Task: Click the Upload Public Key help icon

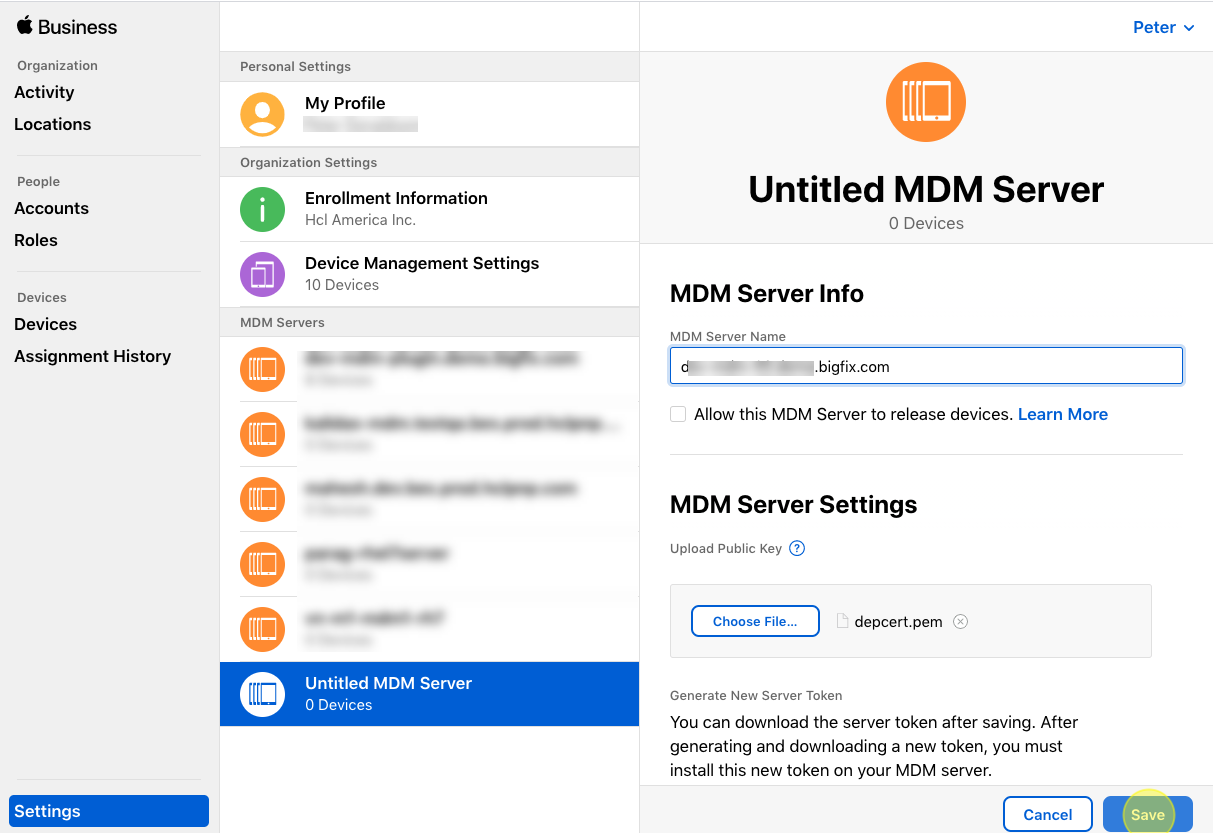Action: 797,548
